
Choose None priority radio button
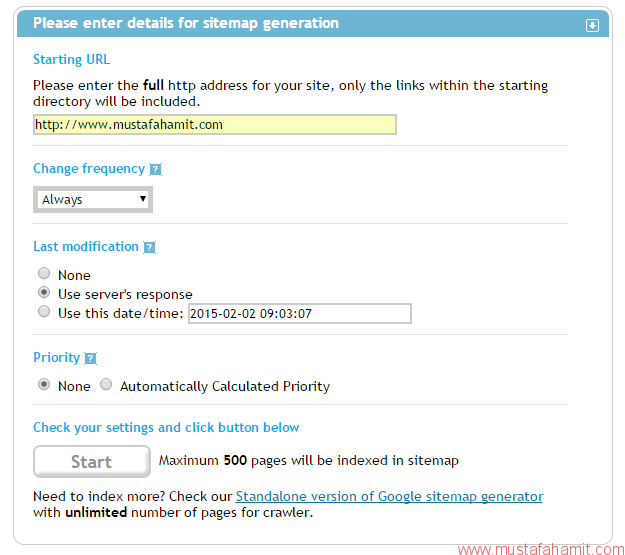tap(44, 384)
